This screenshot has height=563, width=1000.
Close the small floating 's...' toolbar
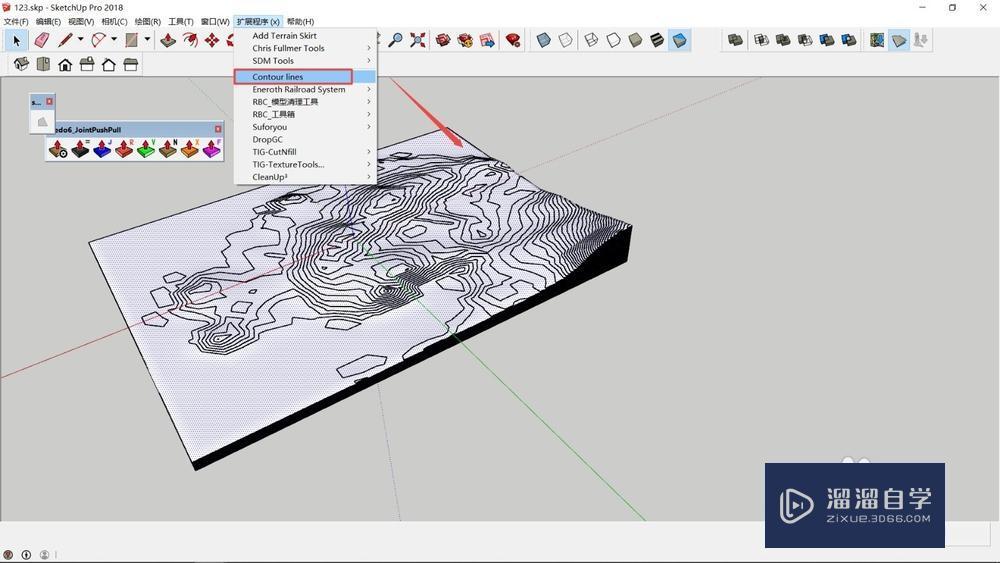(50, 101)
